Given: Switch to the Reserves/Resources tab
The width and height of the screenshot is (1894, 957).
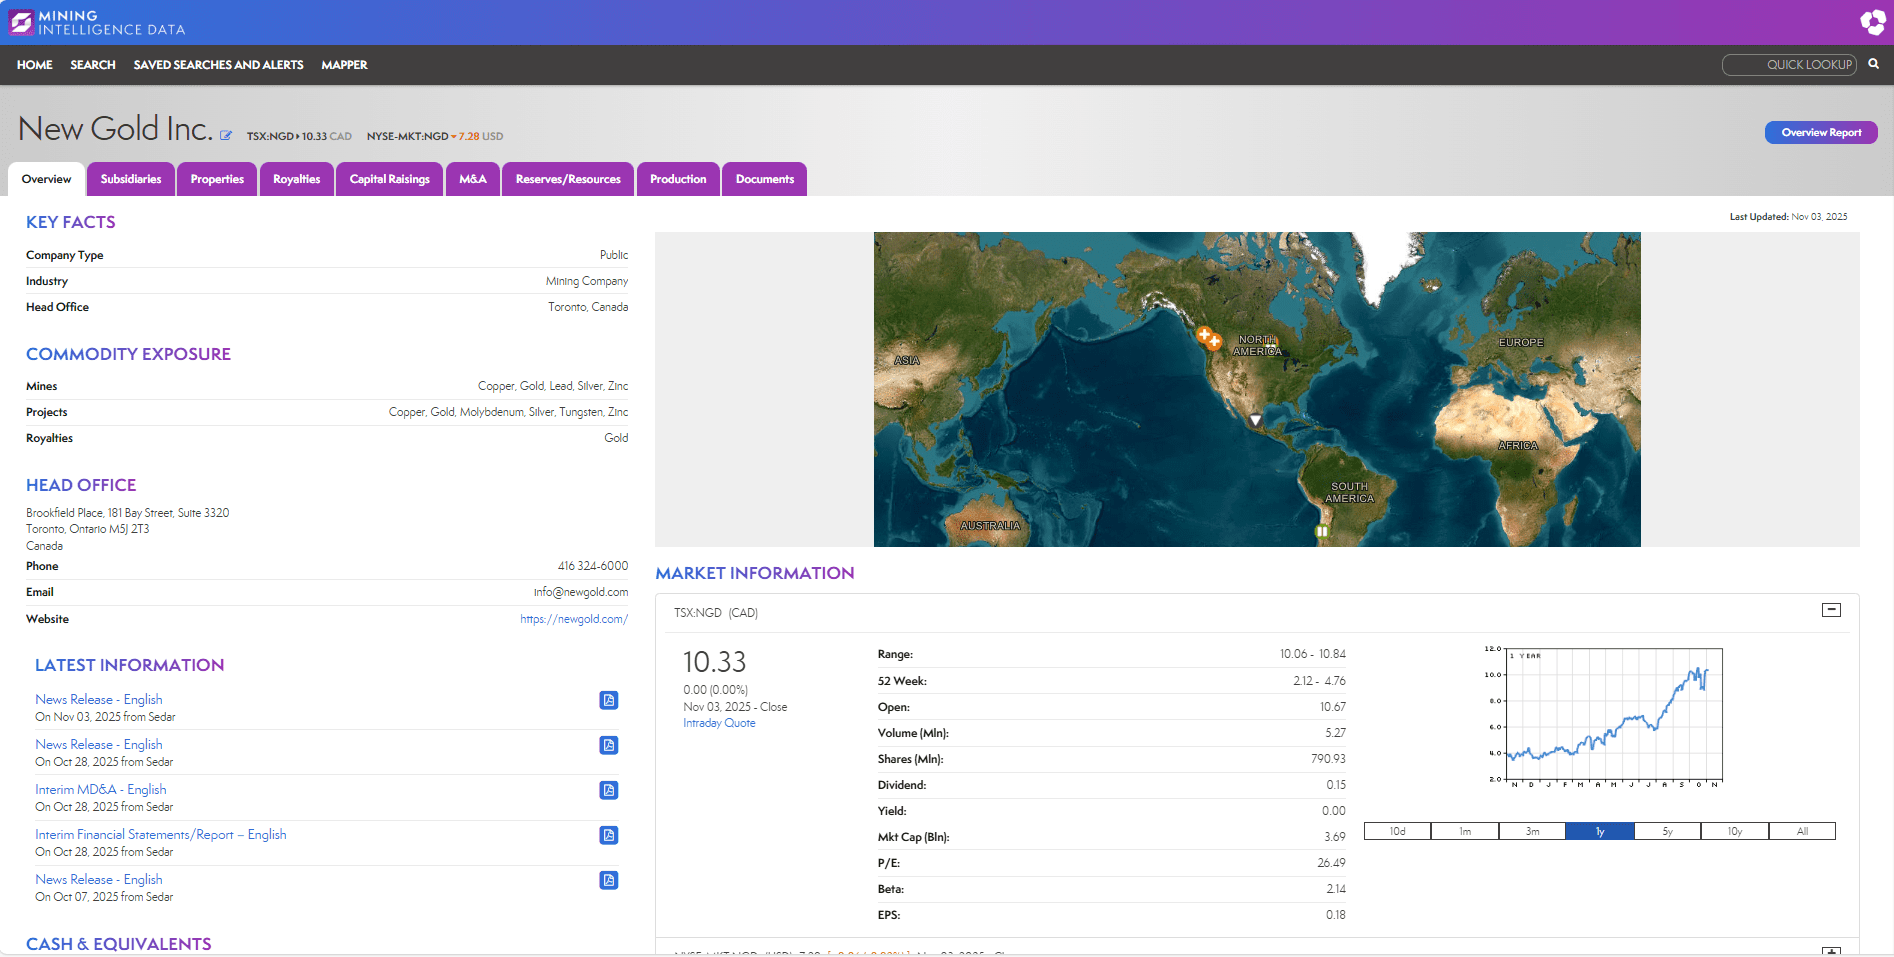Looking at the screenshot, I should [568, 179].
